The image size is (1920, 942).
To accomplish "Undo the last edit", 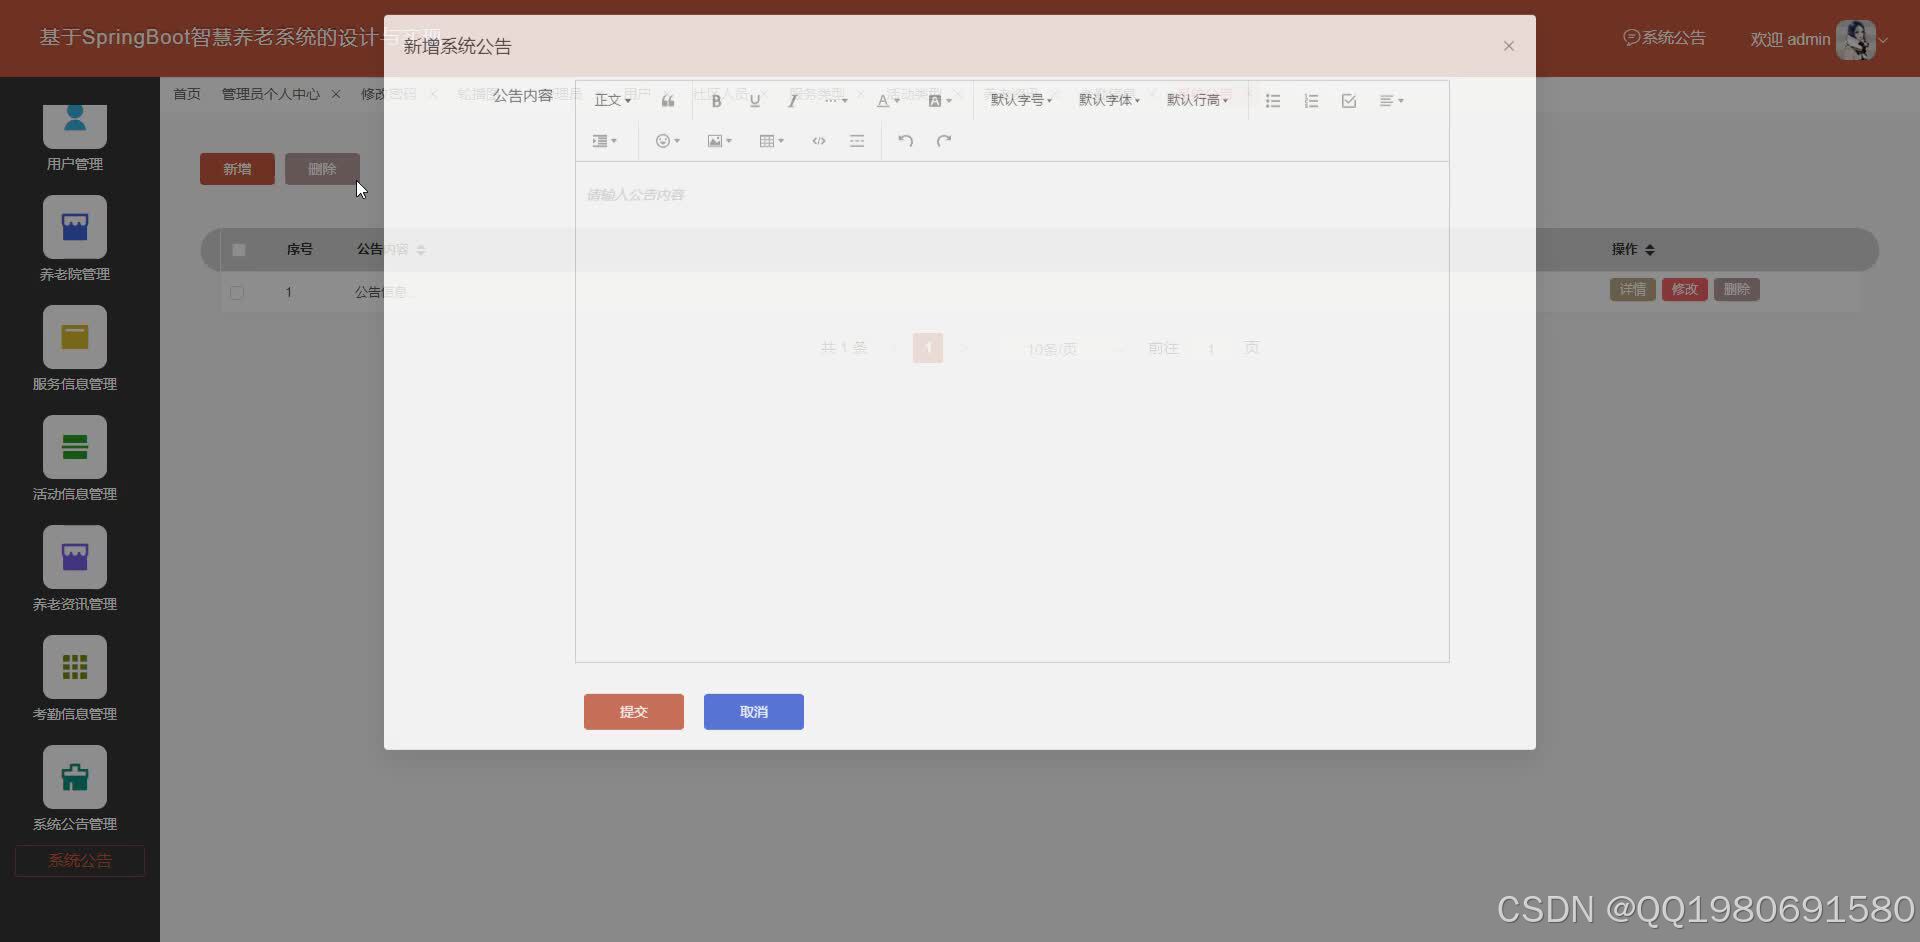I will coord(905,141).
